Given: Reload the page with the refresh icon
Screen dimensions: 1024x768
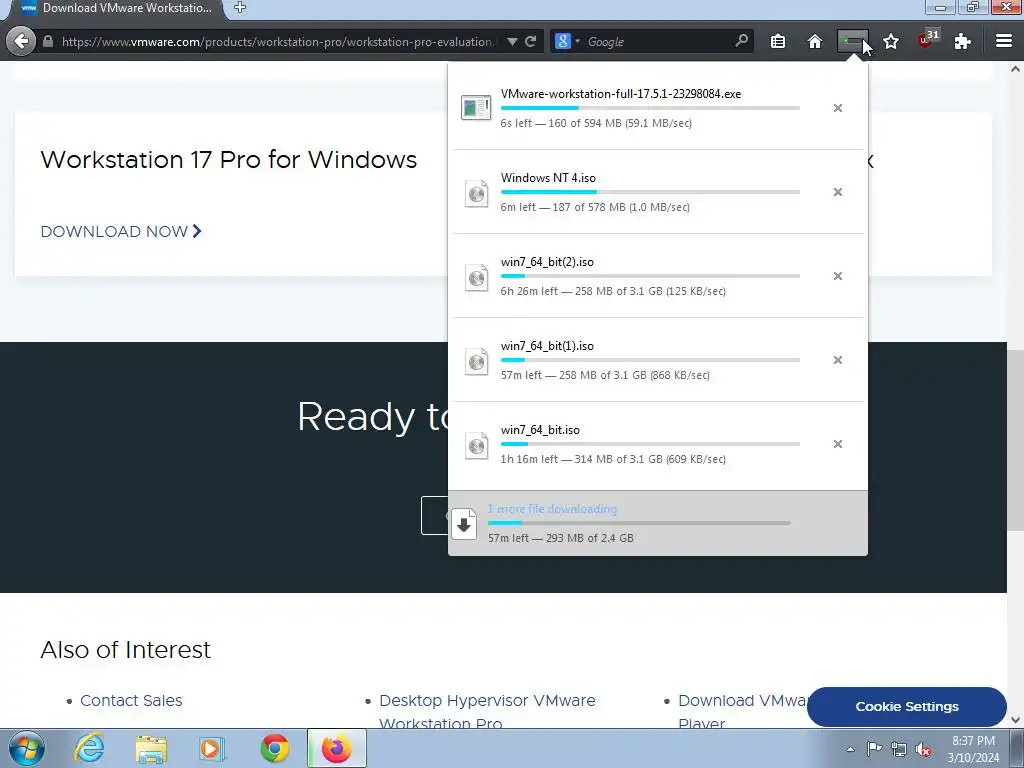Looking at the screenshot, I should click(531, 42).
